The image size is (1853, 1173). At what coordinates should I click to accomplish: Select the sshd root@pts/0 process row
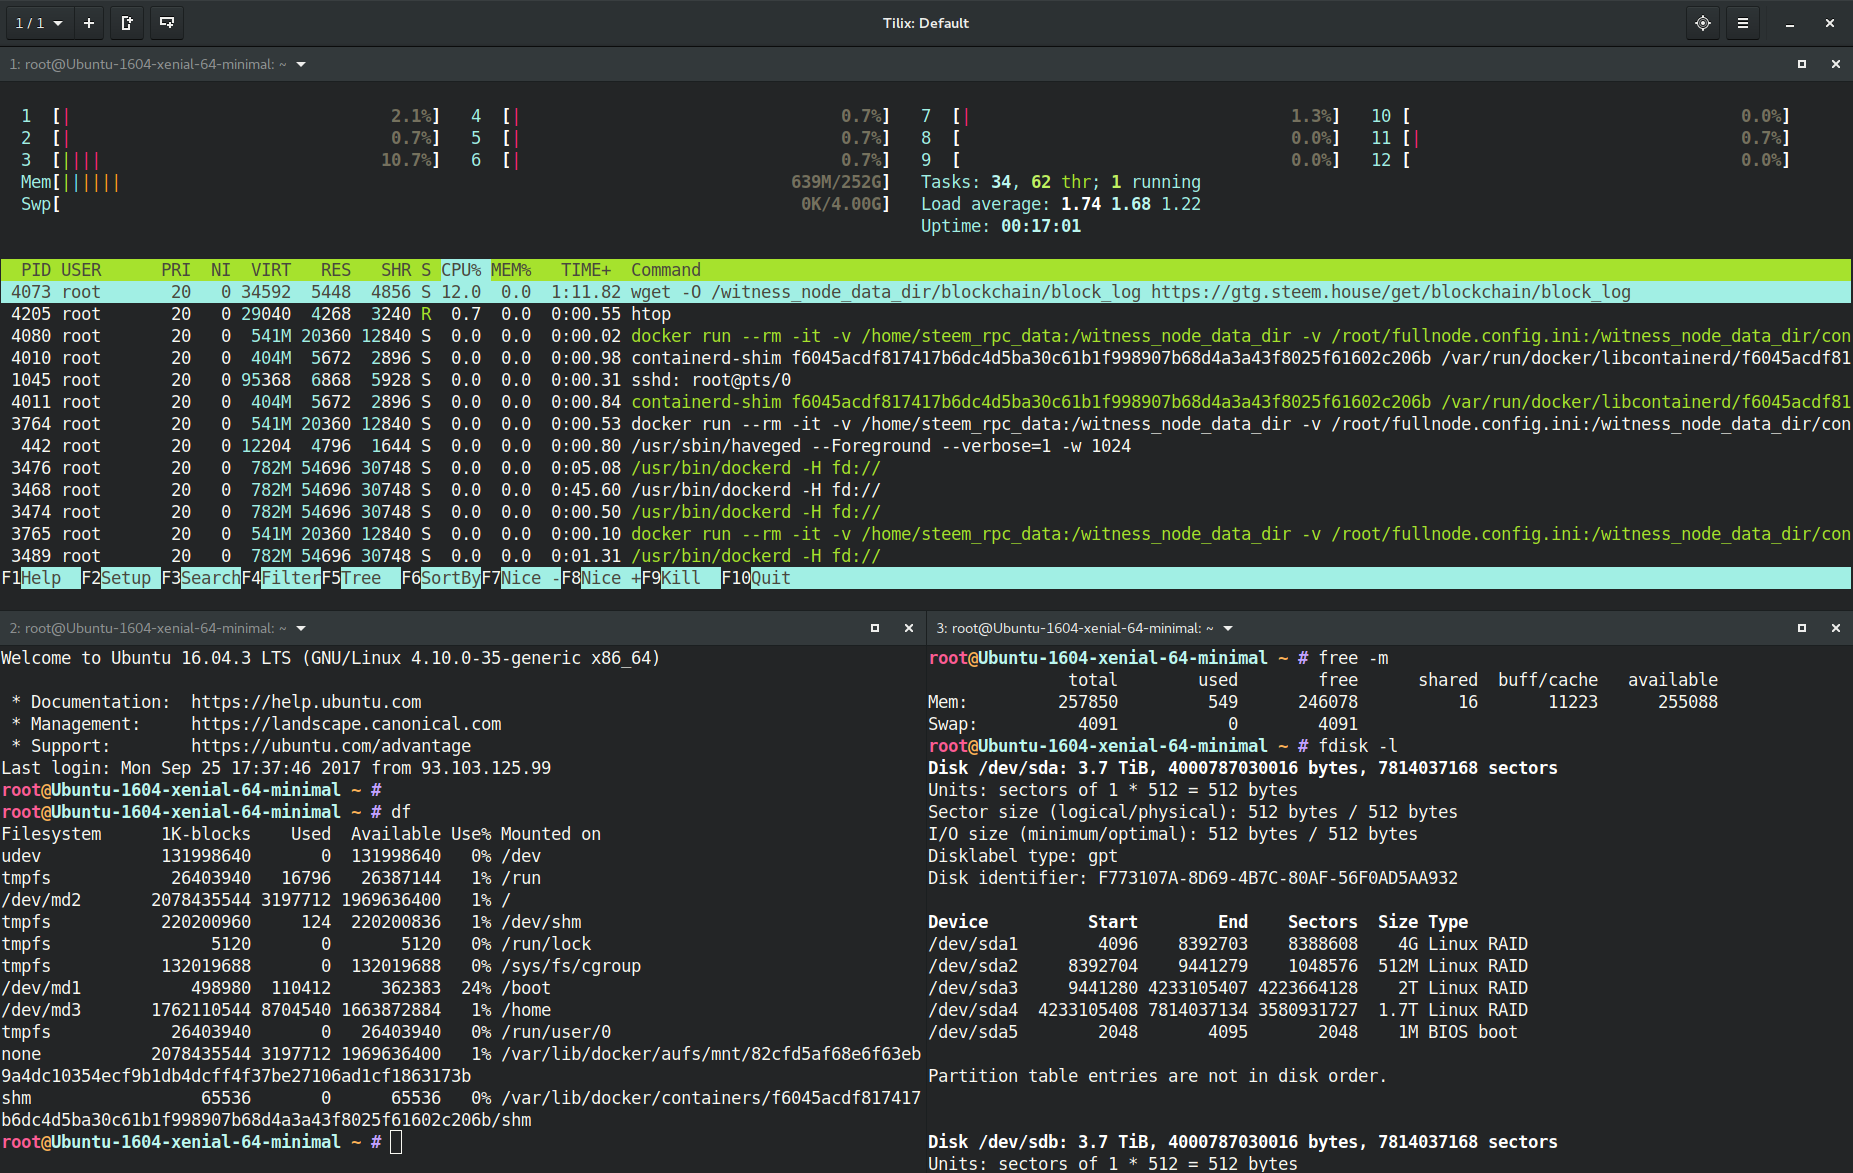pyautogui.click(x=925, y=380)
